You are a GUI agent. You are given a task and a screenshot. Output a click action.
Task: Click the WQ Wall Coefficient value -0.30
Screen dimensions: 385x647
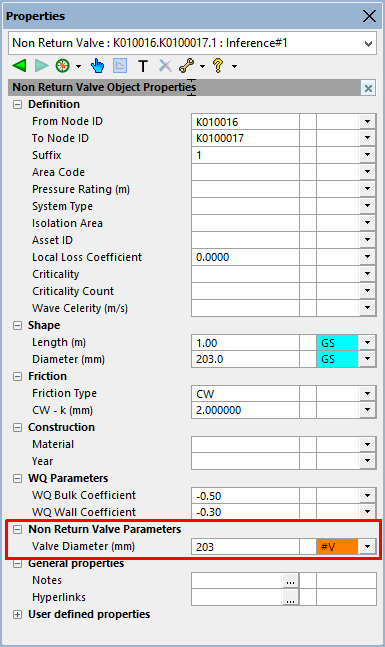tap(245, 512)
